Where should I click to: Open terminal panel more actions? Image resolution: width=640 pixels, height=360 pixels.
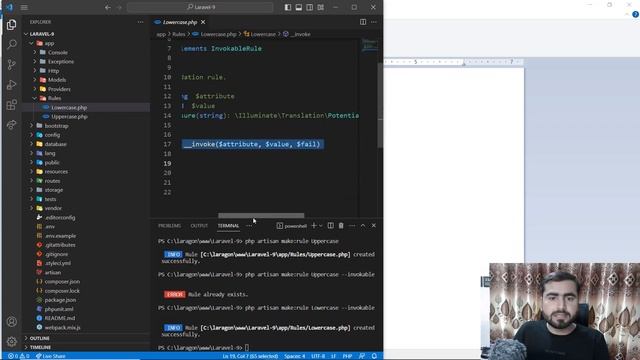click(352, 226)
